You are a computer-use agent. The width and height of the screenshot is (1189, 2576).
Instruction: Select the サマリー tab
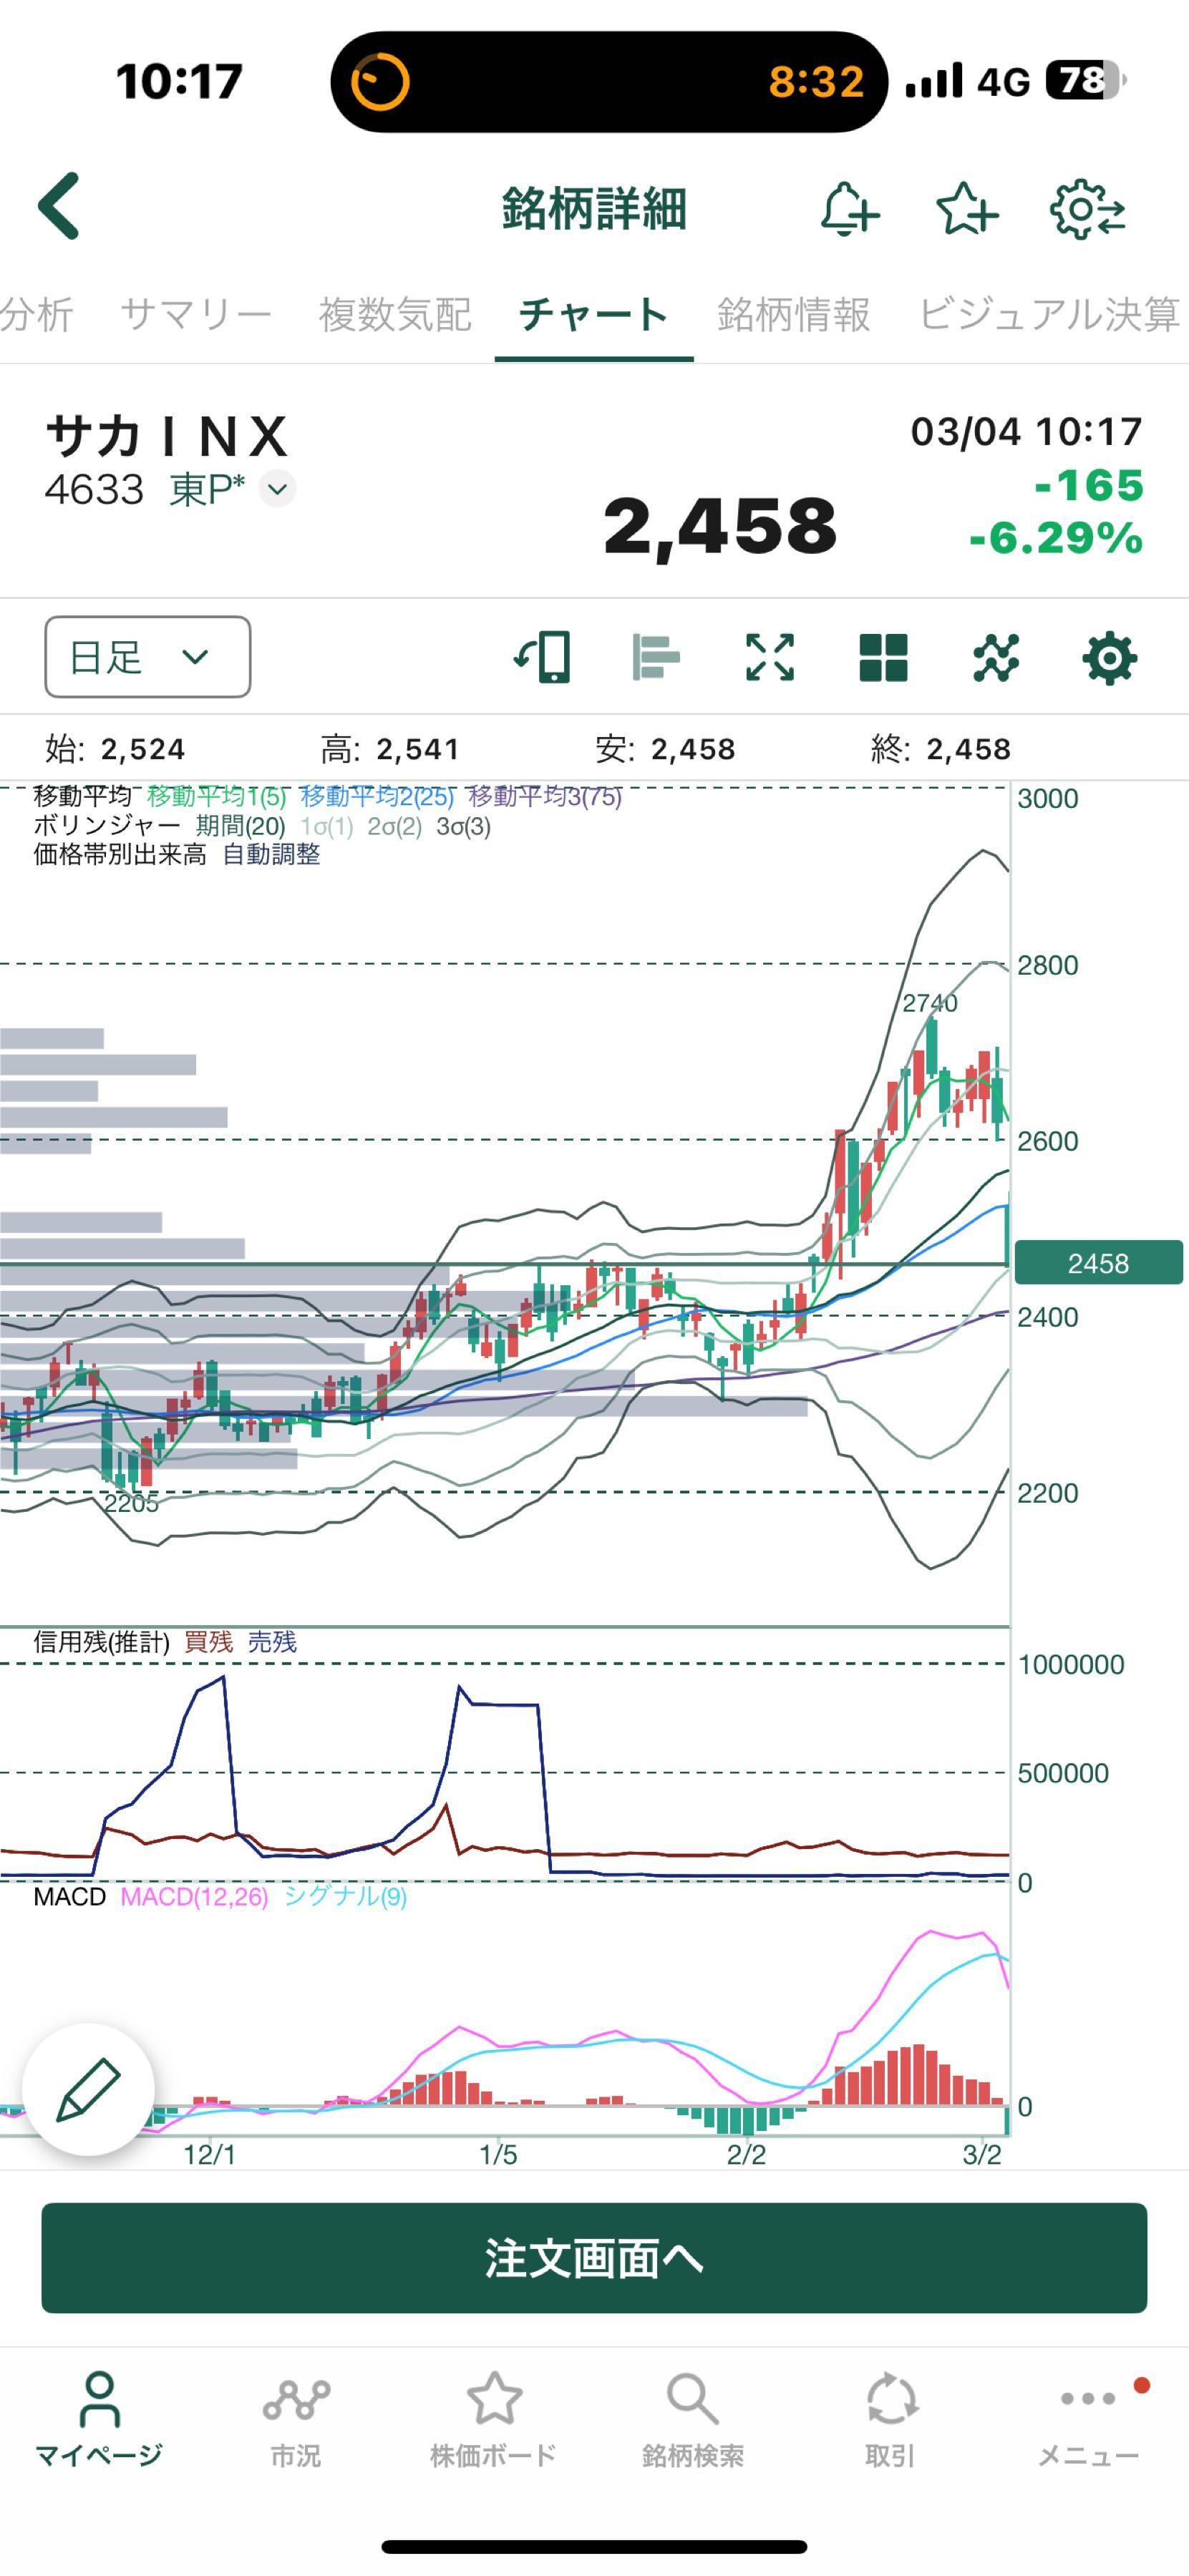tap(196, 314)
